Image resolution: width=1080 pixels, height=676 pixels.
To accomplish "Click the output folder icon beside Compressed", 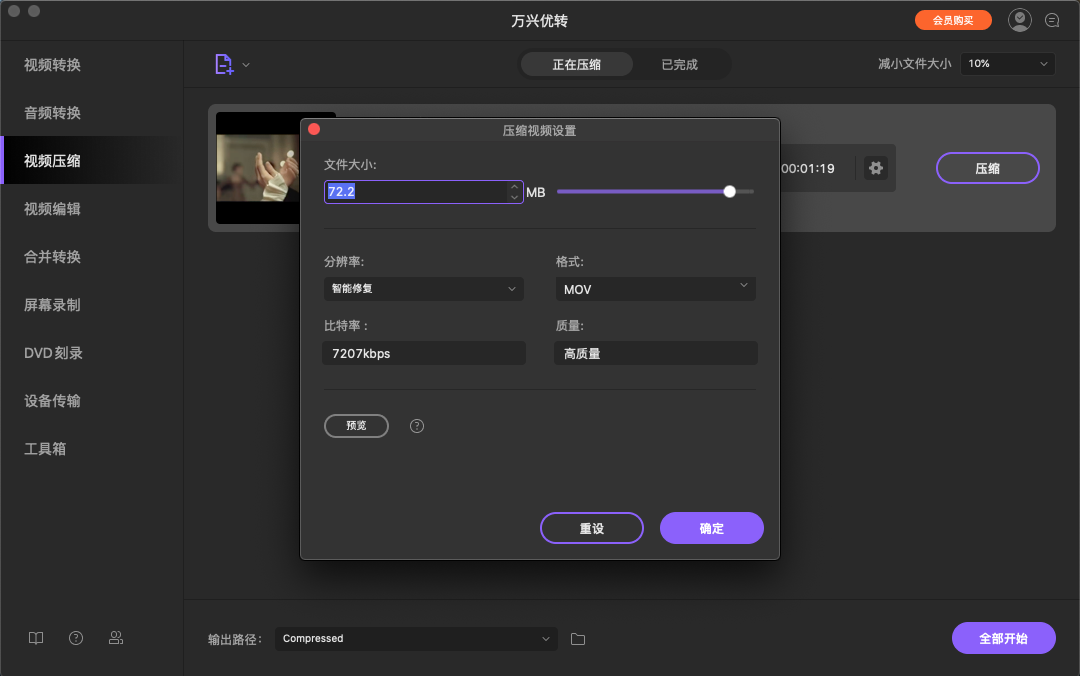I will pos(577,638).
